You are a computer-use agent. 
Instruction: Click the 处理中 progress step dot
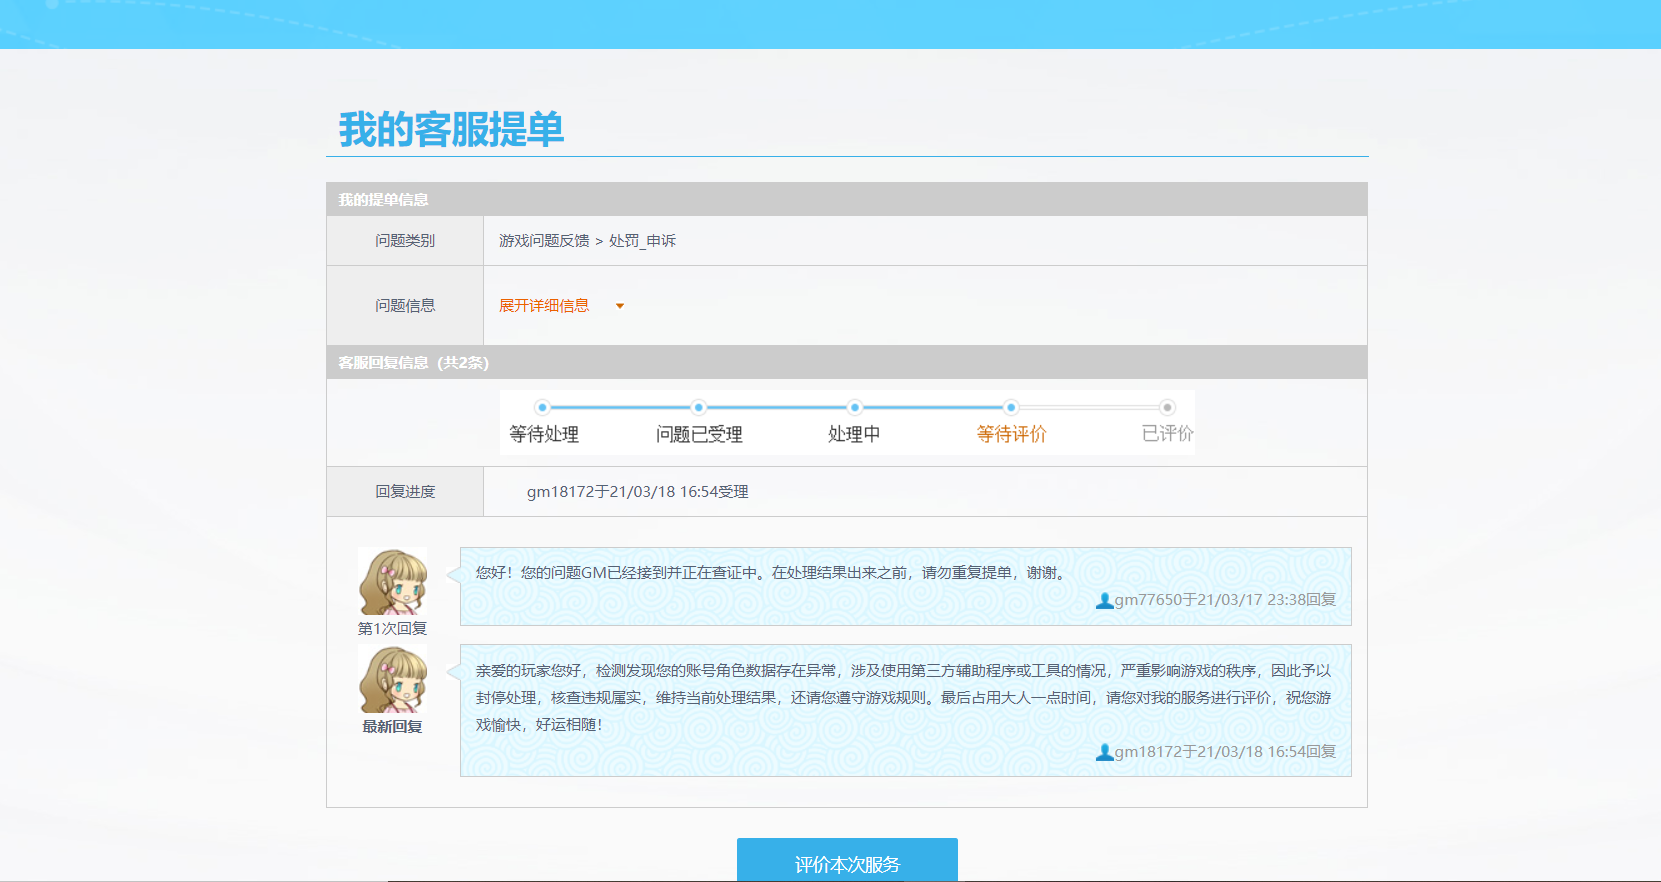tap(854, 407)
